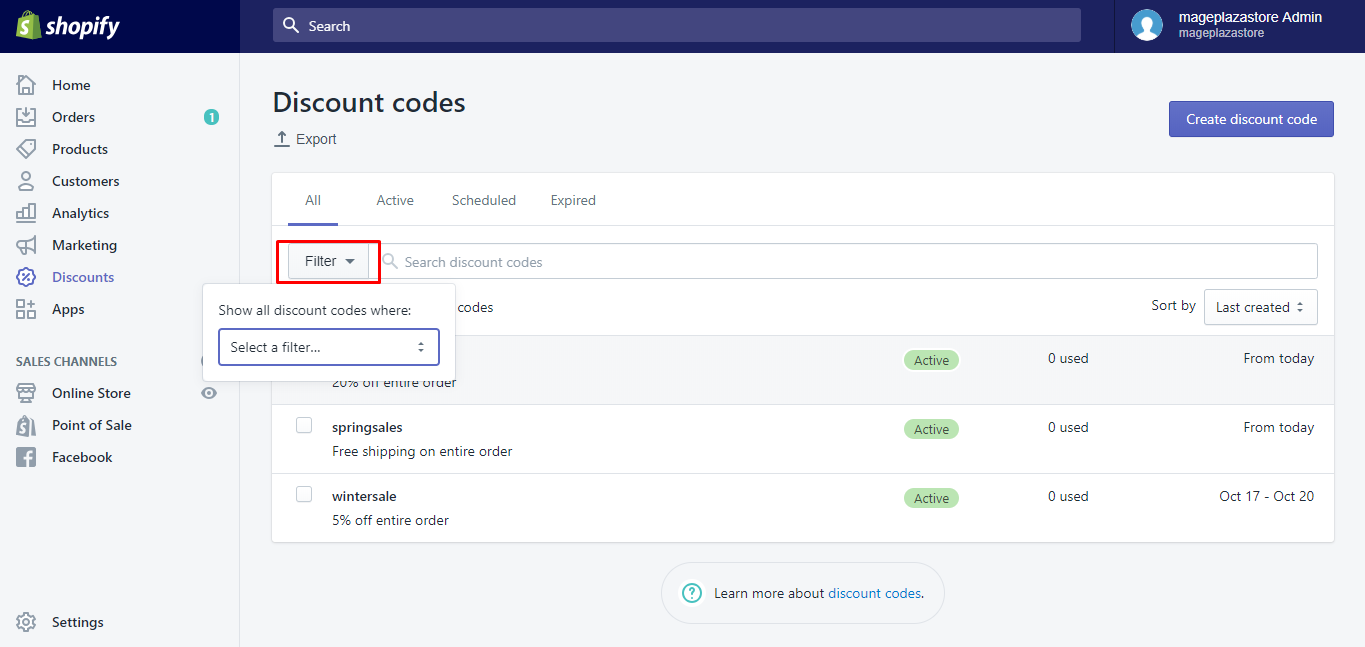Viewport: 1365px width, 647px height.
Task: Open the Analytics bar chart icon
Action: click(x=26, y=213)
